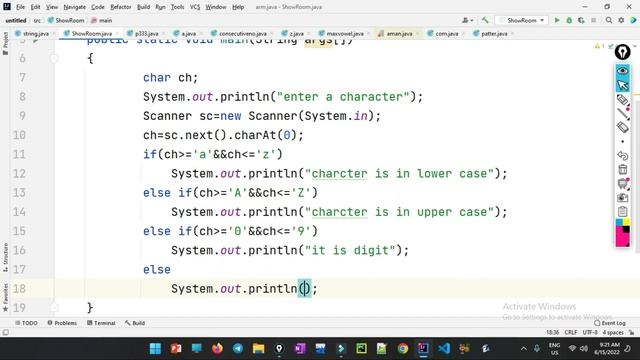Open the Help menu
640x360 pixels.
[x=238, y=7]
